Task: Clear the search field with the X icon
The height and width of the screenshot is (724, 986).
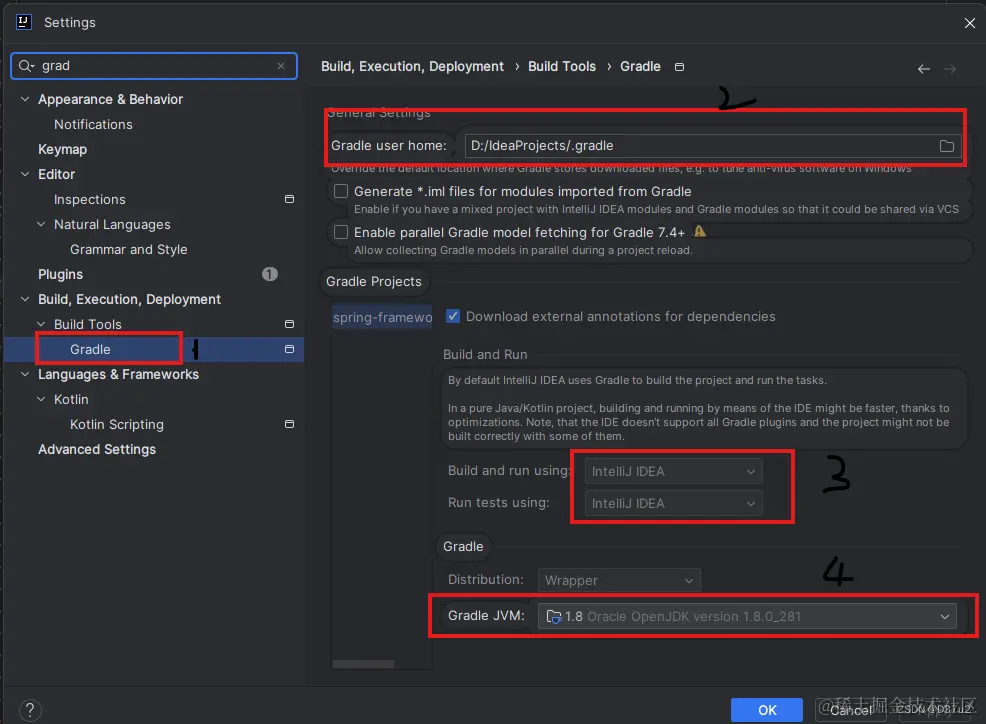Action: pos(280,66)
